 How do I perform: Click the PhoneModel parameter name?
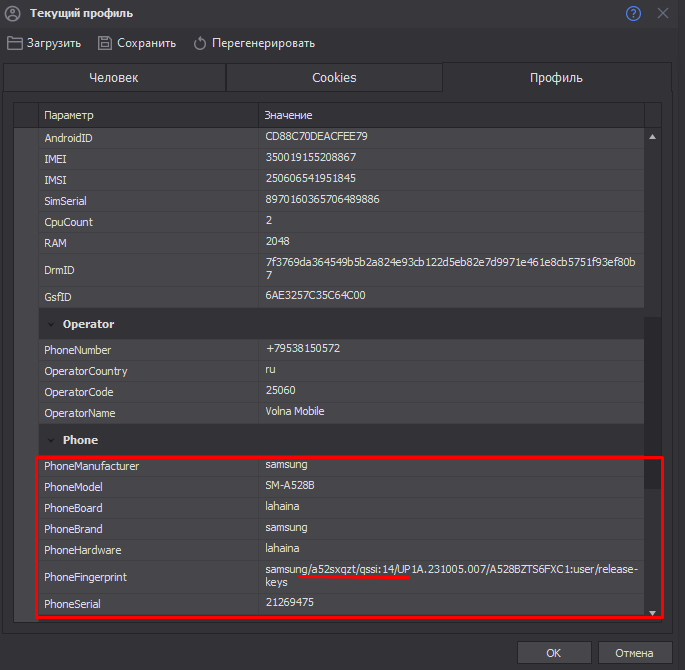pos(73,487)
